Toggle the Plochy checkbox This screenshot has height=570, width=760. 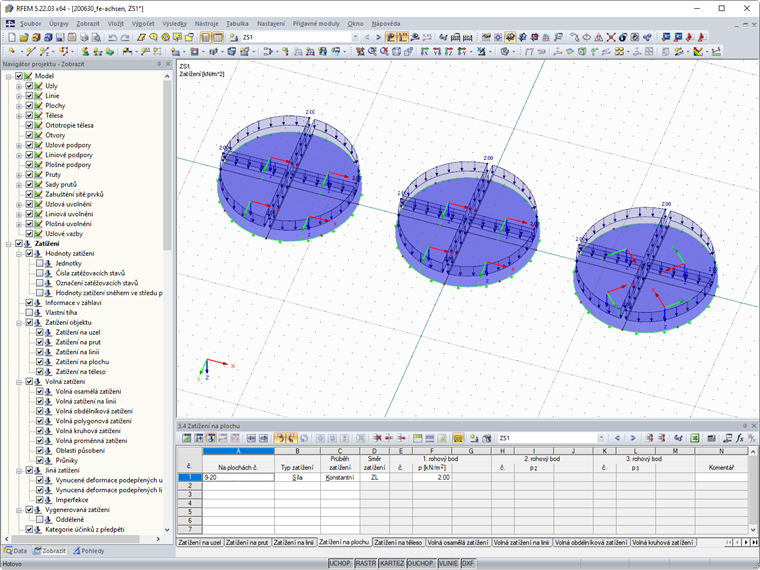(29, 106)
